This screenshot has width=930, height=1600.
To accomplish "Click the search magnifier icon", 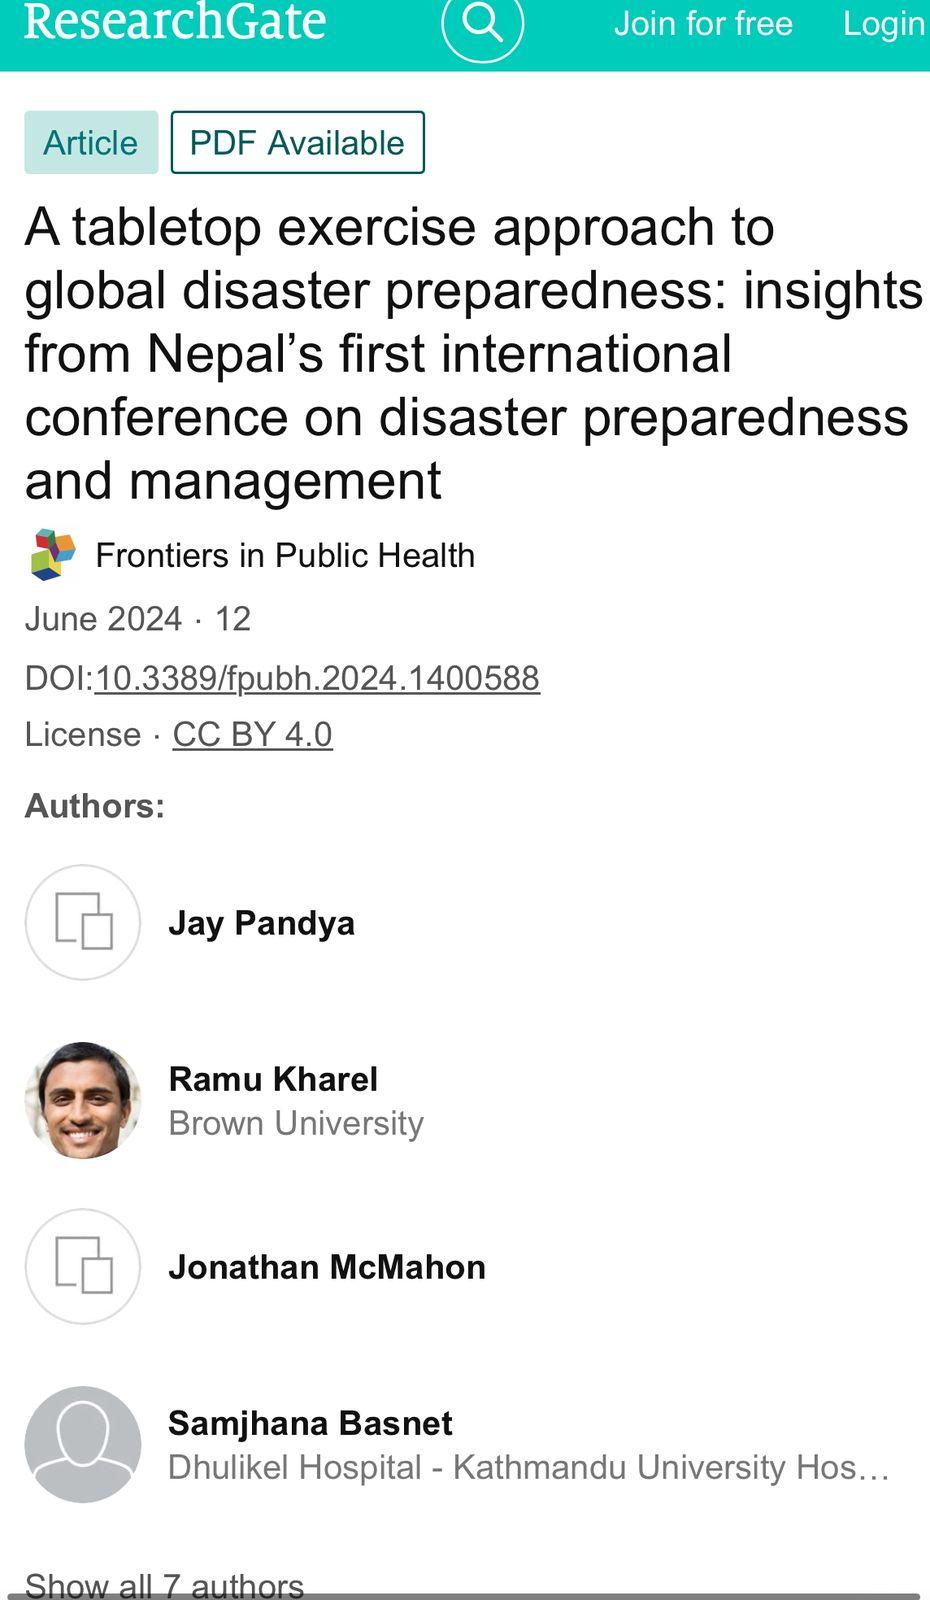I will pyautogui.click(x=482, y=23).
